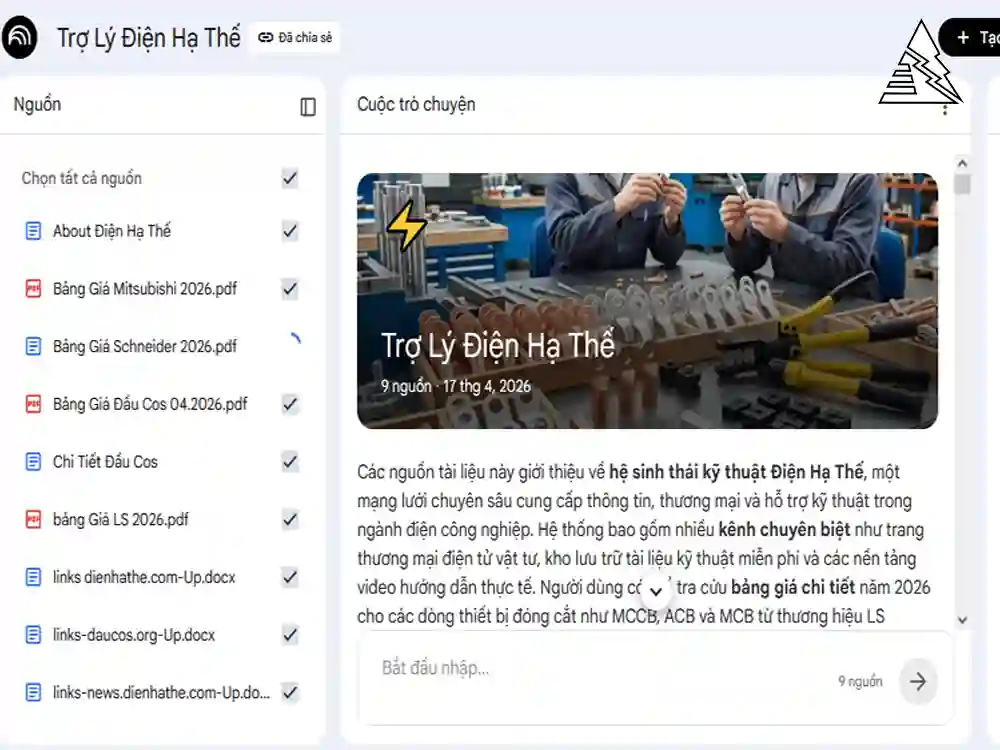Open the chat three-dot options menu

click(945, 110)
